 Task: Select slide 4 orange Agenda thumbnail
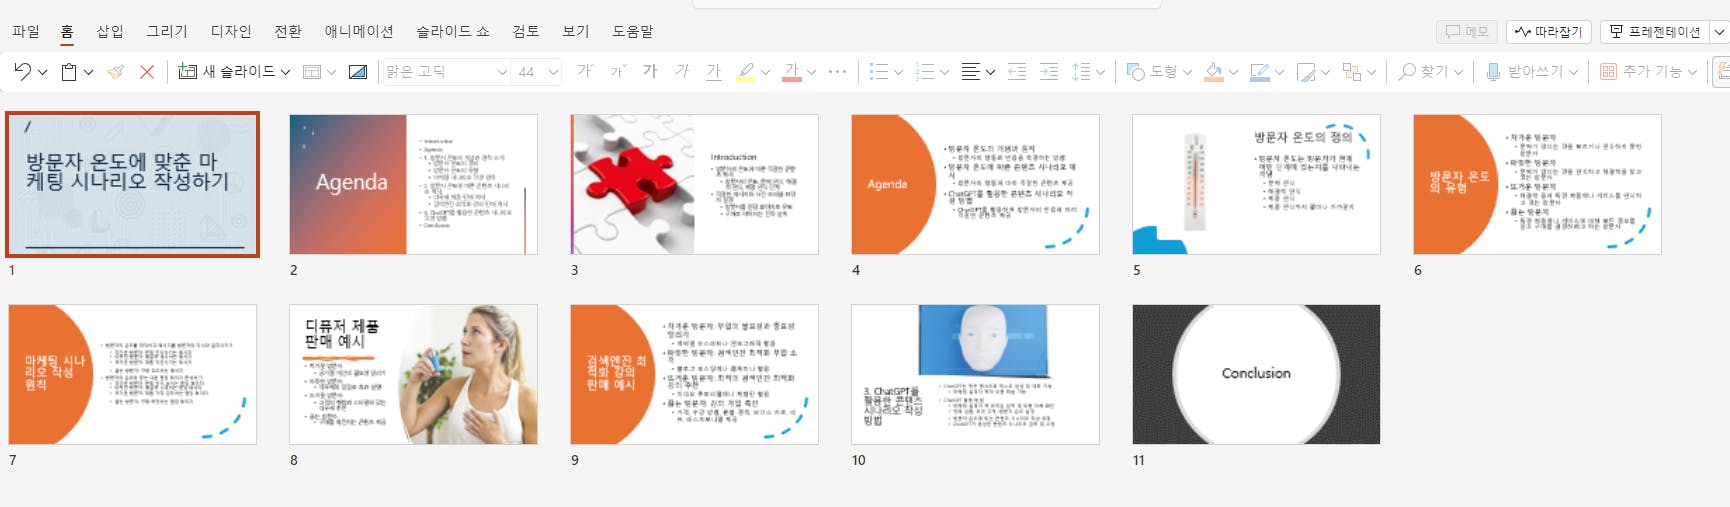point(975,184)
